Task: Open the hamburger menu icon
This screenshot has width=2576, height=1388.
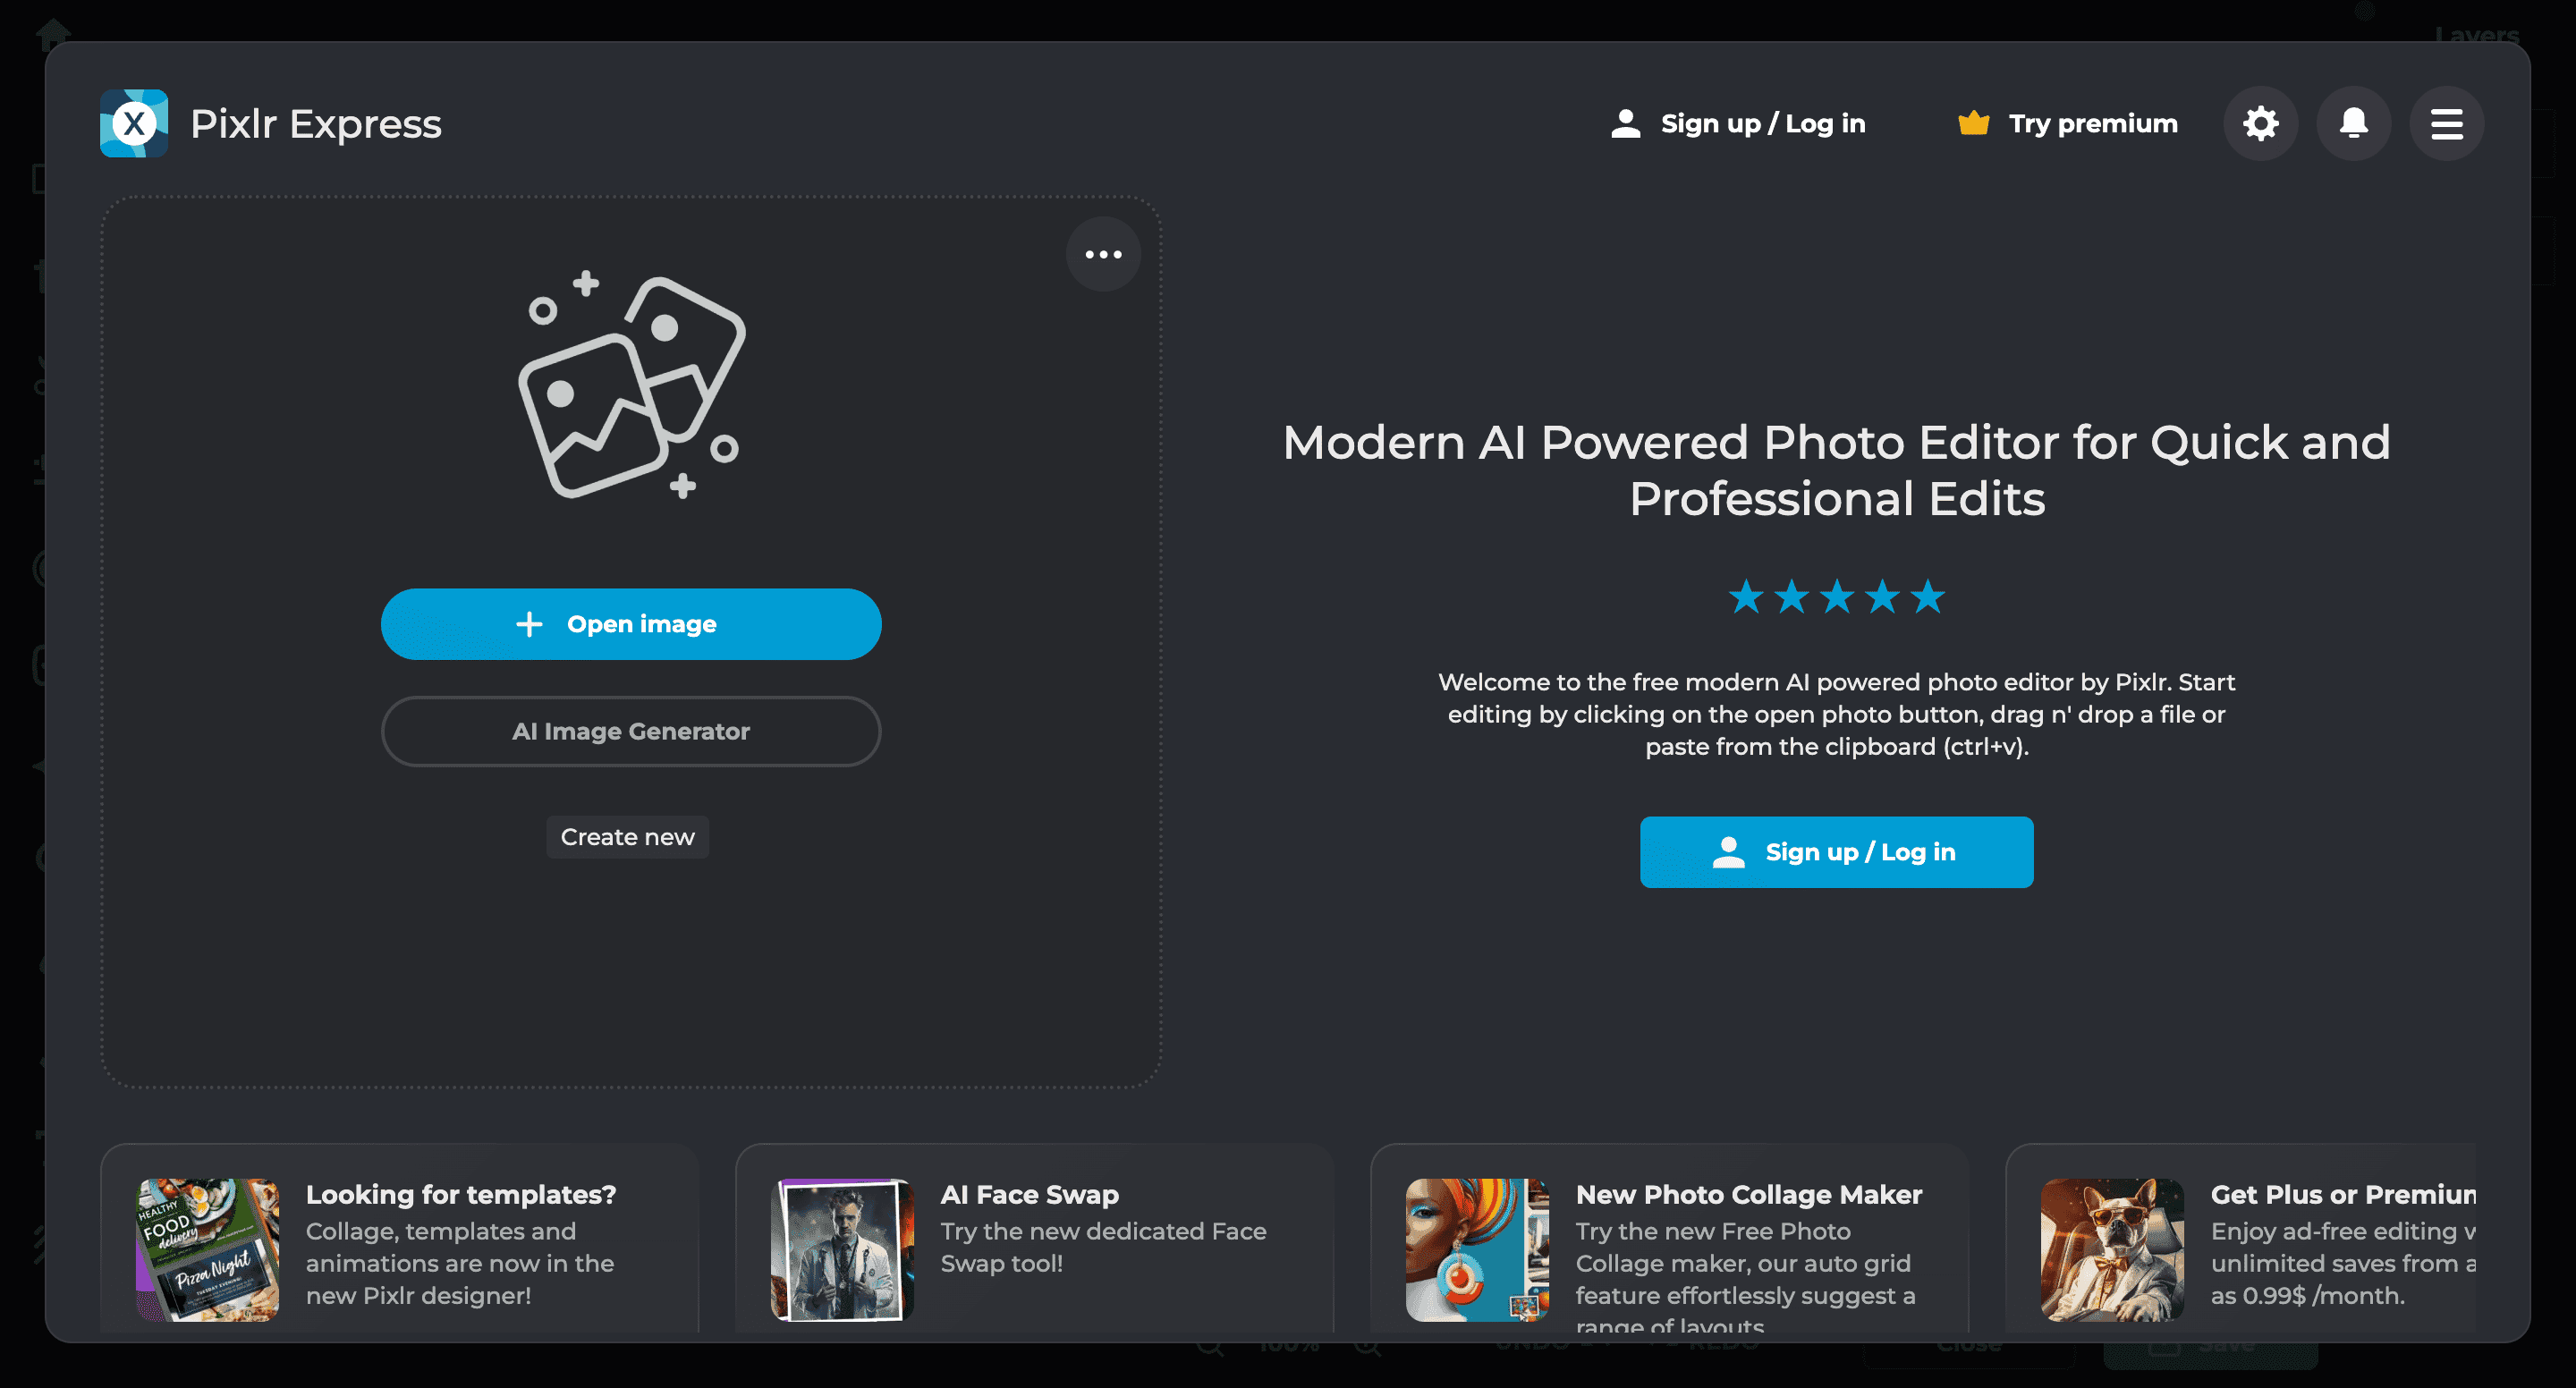Action: click(2446, 123)
